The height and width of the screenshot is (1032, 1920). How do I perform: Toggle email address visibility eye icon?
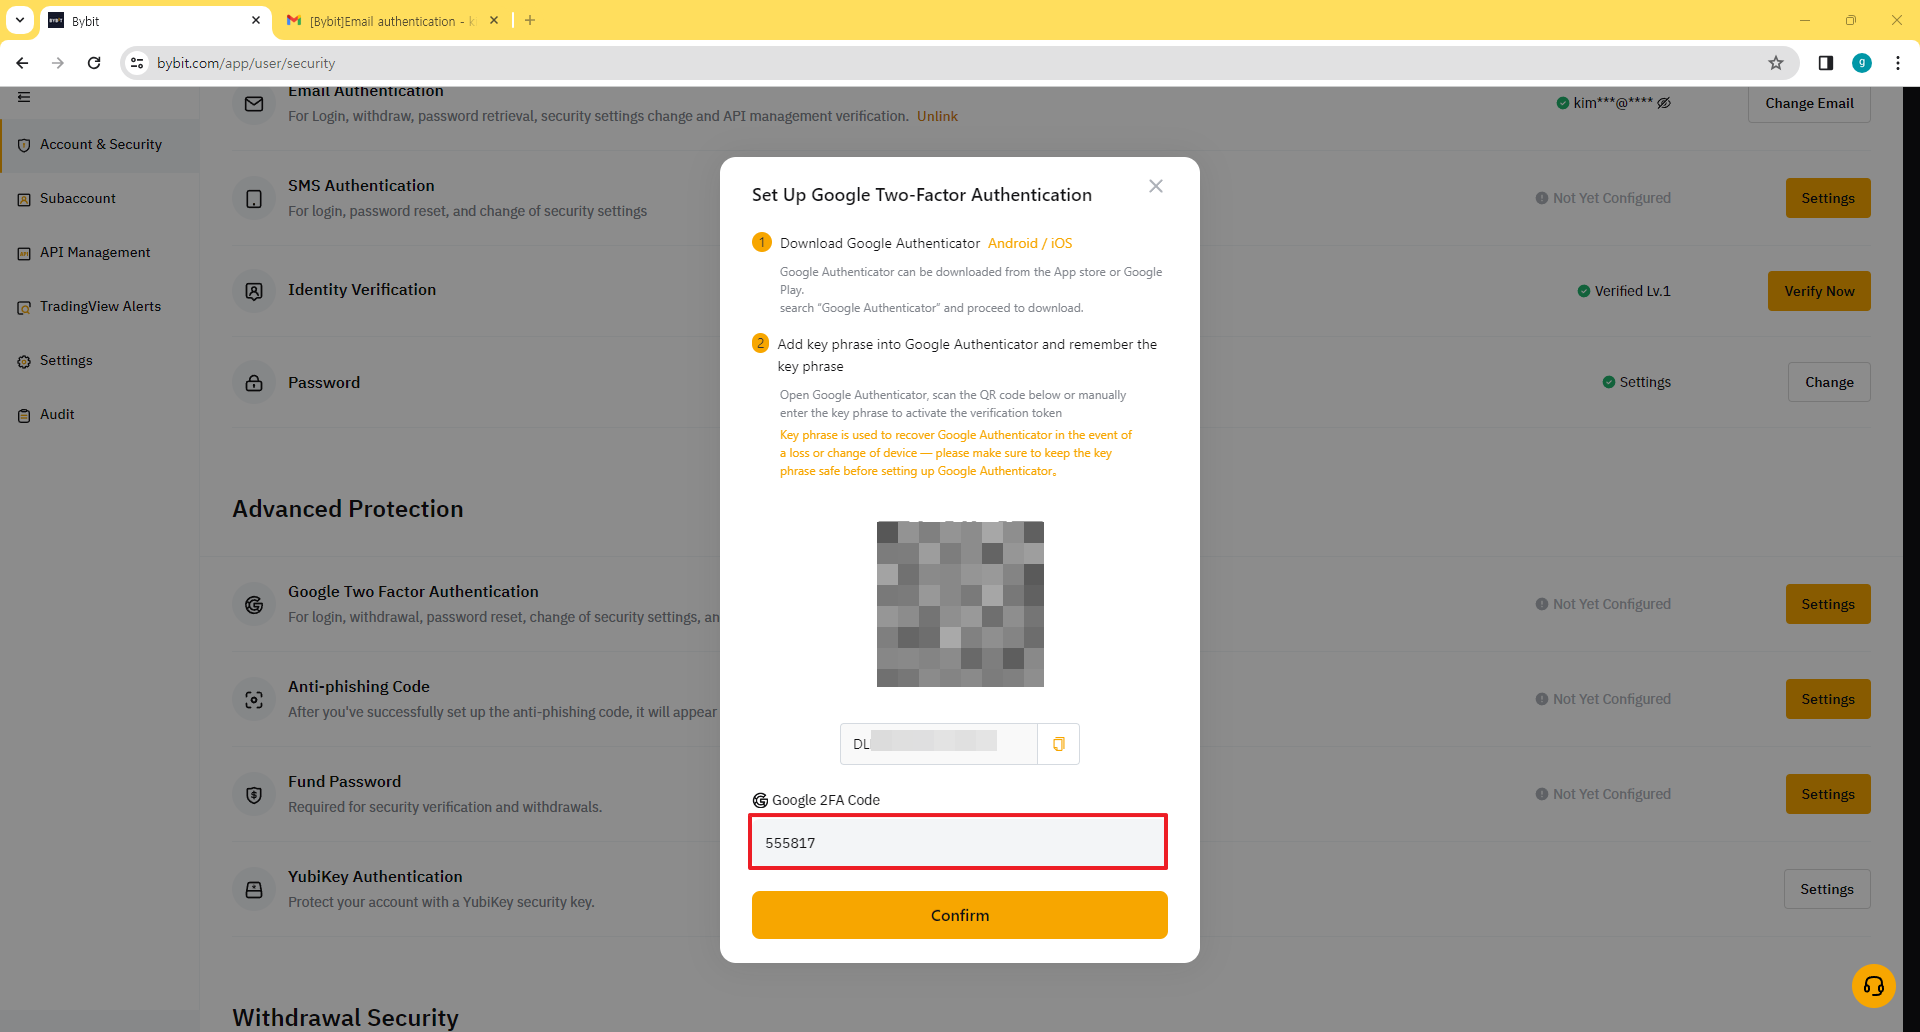pos(1664,103)
